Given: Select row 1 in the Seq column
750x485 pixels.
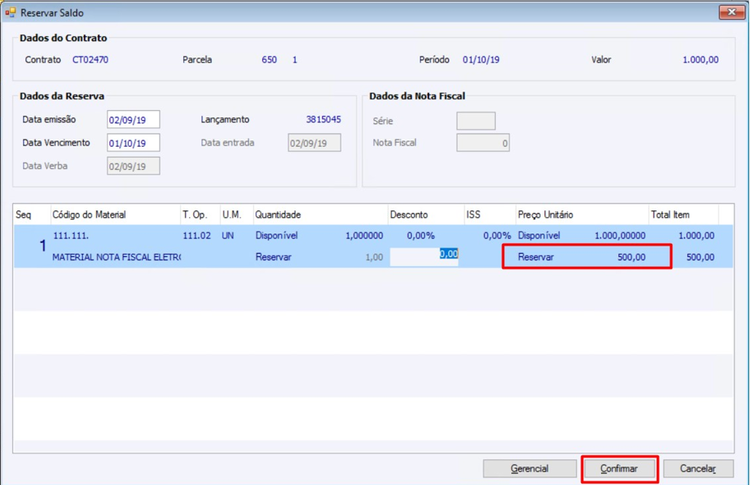Looking at the screenshot, I should [x=42, y=246].
